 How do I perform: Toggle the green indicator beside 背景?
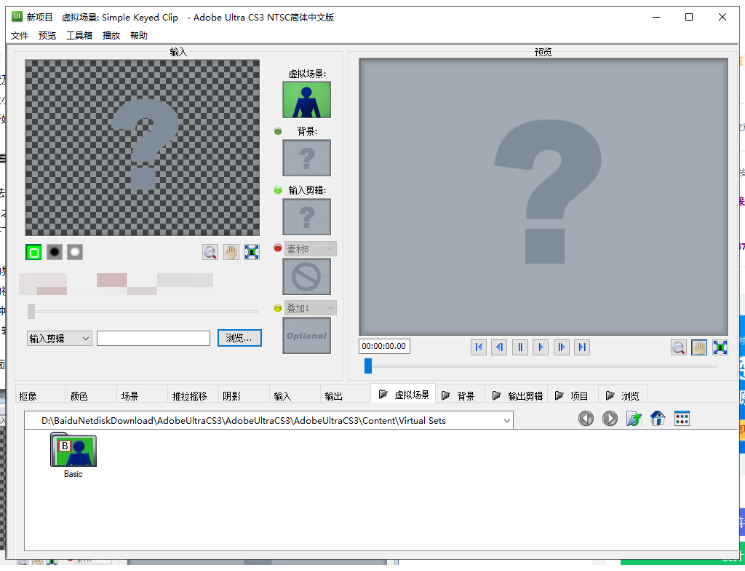[278, 132]
